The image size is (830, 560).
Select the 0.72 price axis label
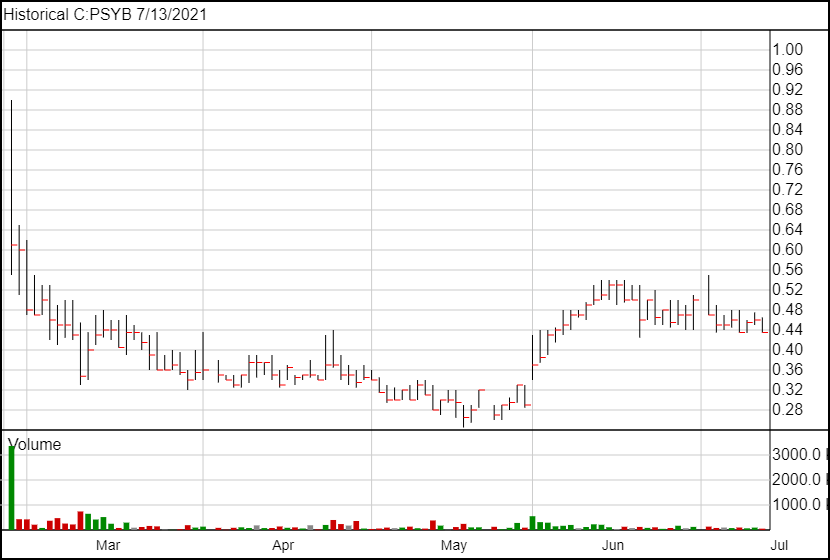788,189
